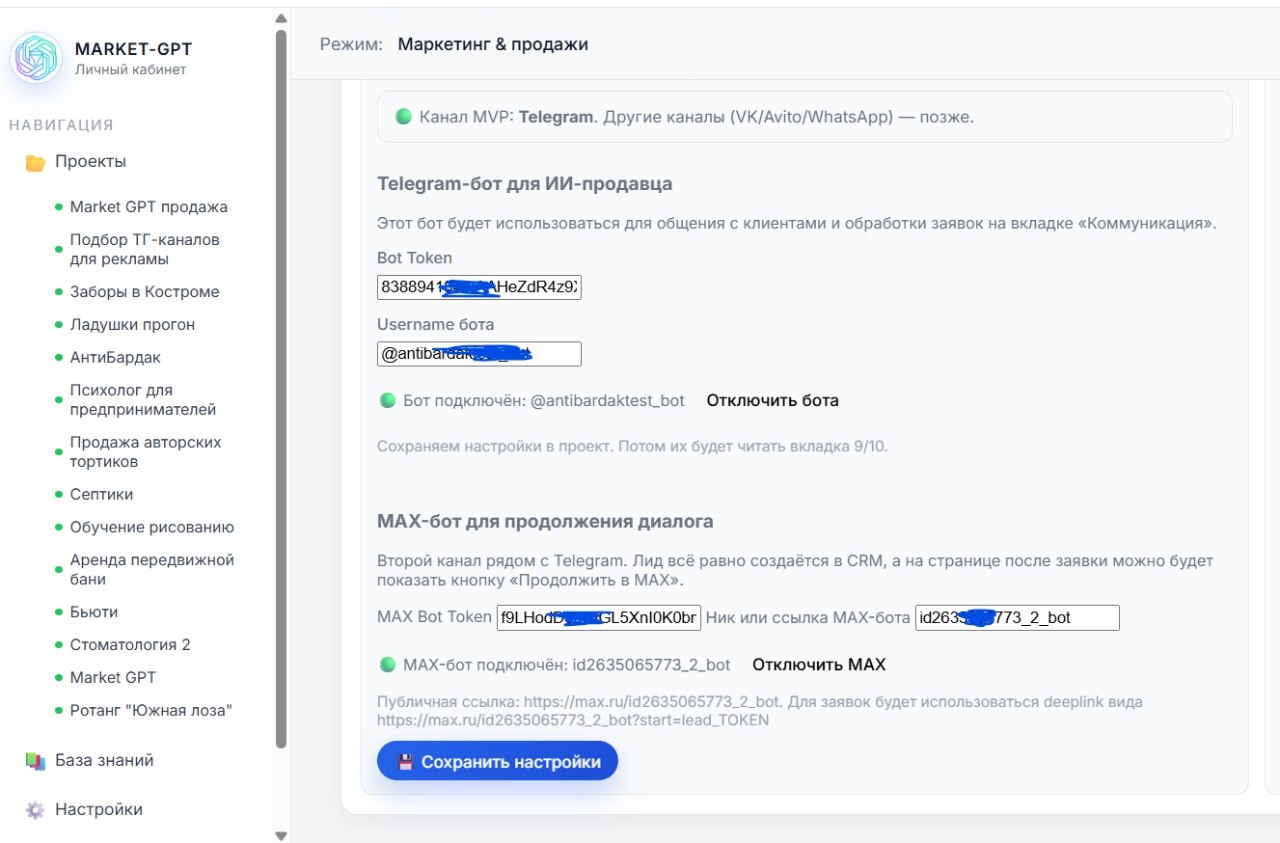This screenshot has height=843, width=1280.
Task: Click the green status dot beside MAX-бот подключён
Action: (388, 664)
